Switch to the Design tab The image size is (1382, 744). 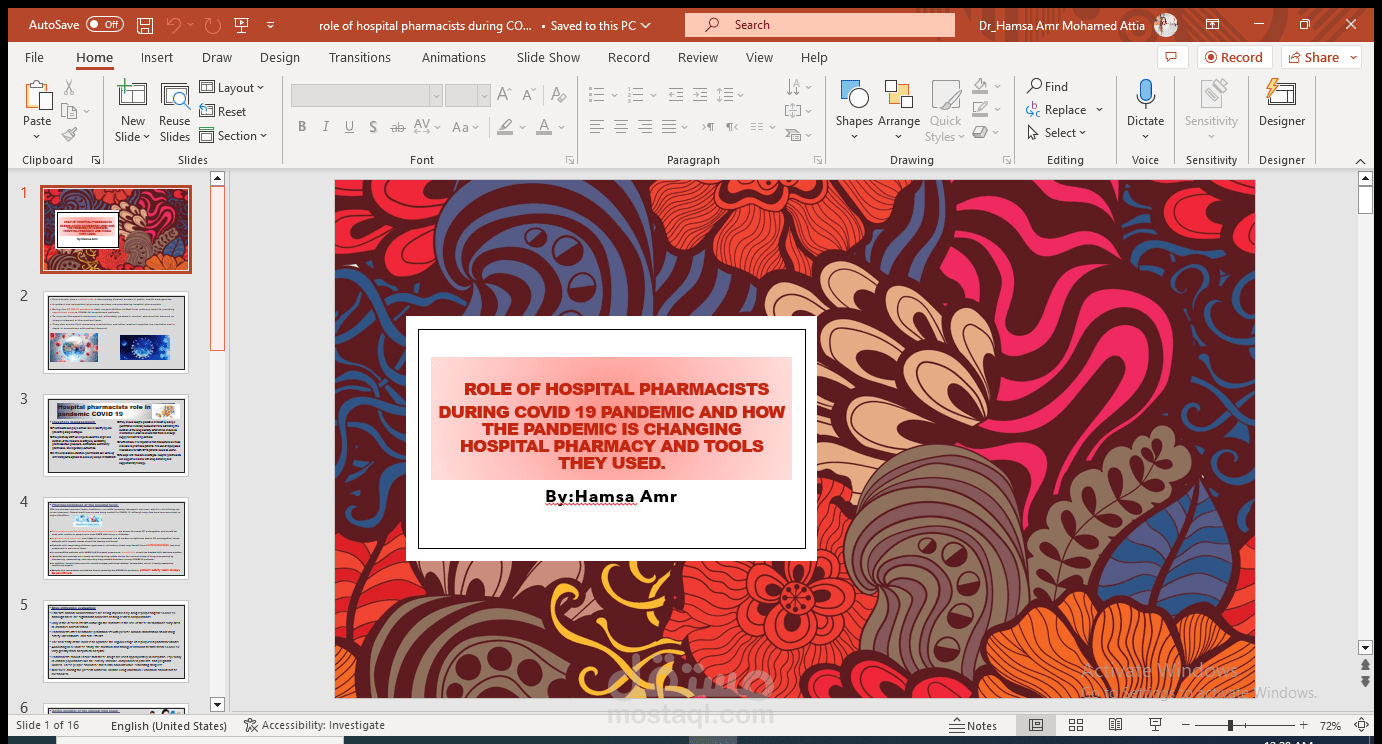click(x=280, y=57)
